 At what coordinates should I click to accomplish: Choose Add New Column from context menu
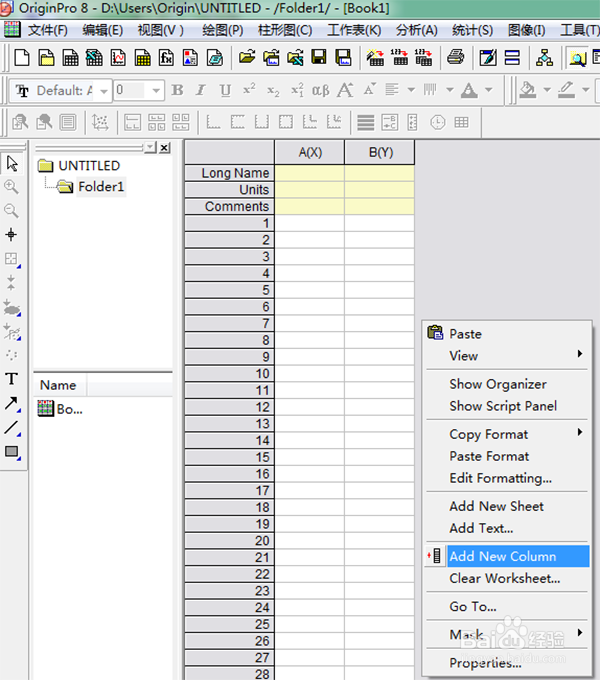[507, 556]
